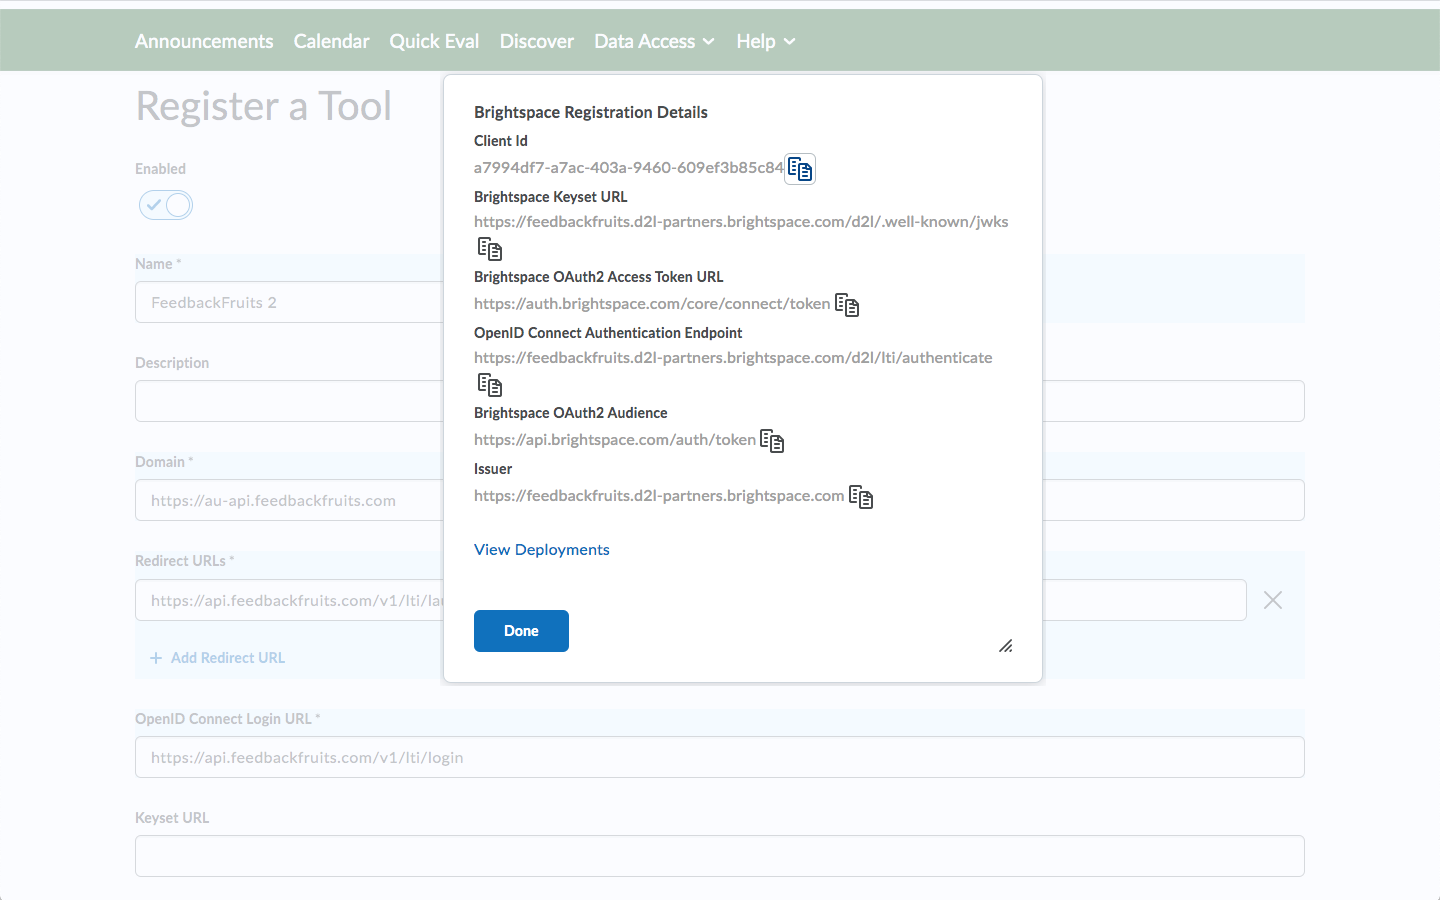1440x900 pixels.
Task: Select the https://api.brightspace.com/auth/token text
Action: coord(615,440)
